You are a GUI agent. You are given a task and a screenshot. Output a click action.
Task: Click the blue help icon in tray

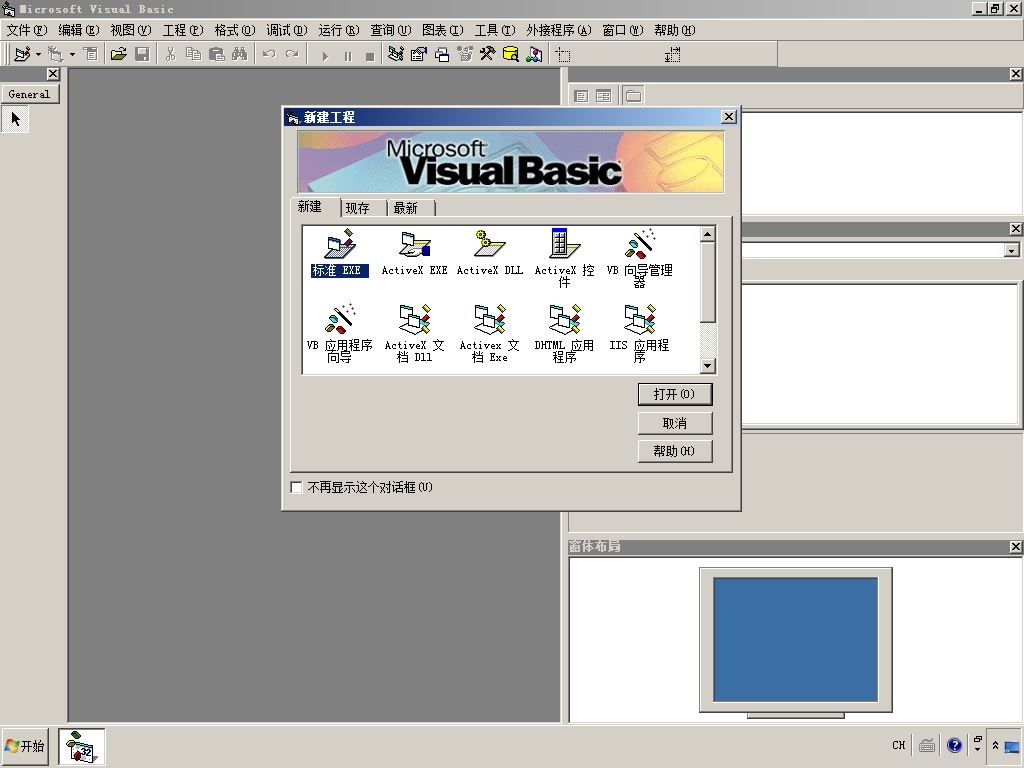[954, 745]
